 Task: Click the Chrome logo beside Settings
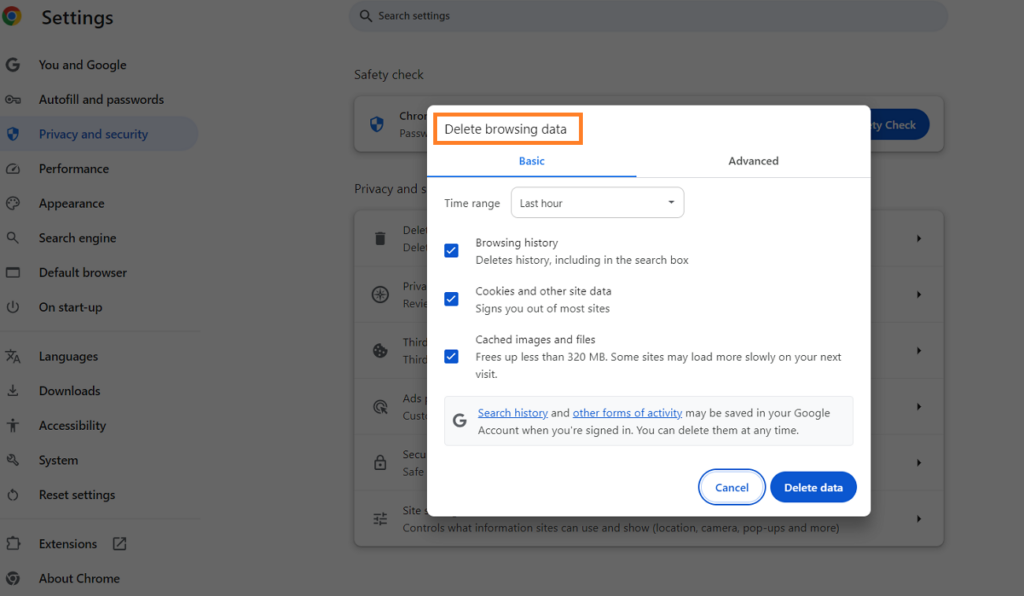pos(13,17)
